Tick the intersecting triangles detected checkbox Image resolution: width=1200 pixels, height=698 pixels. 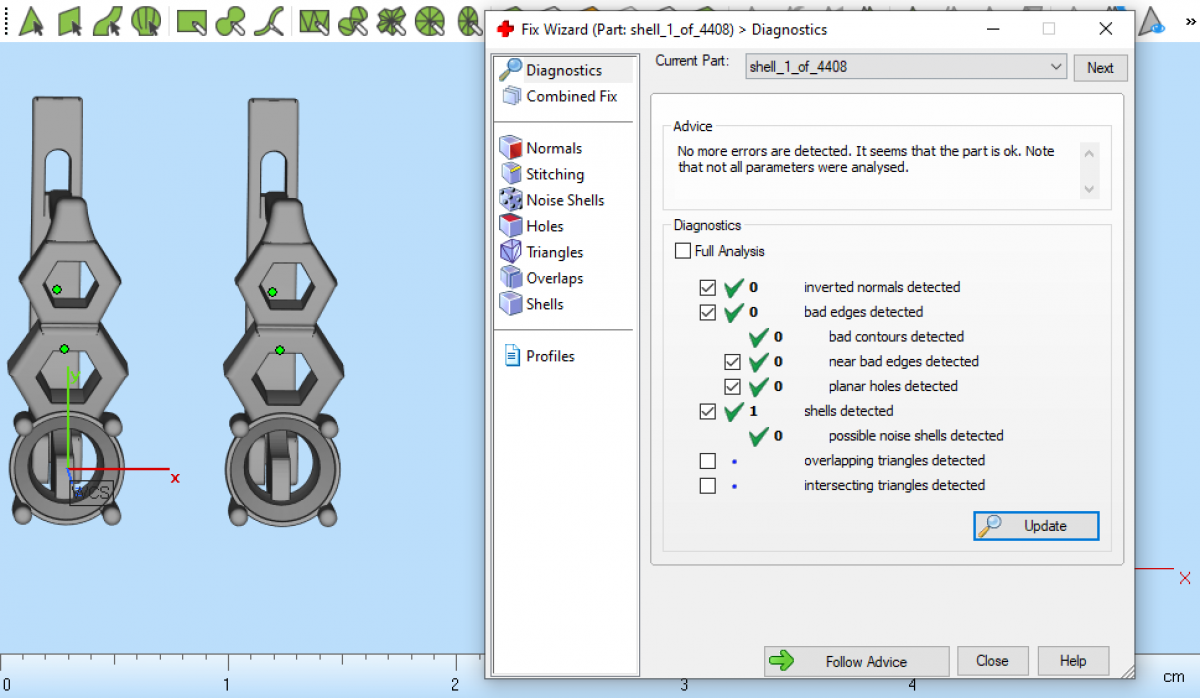point(708,486)
